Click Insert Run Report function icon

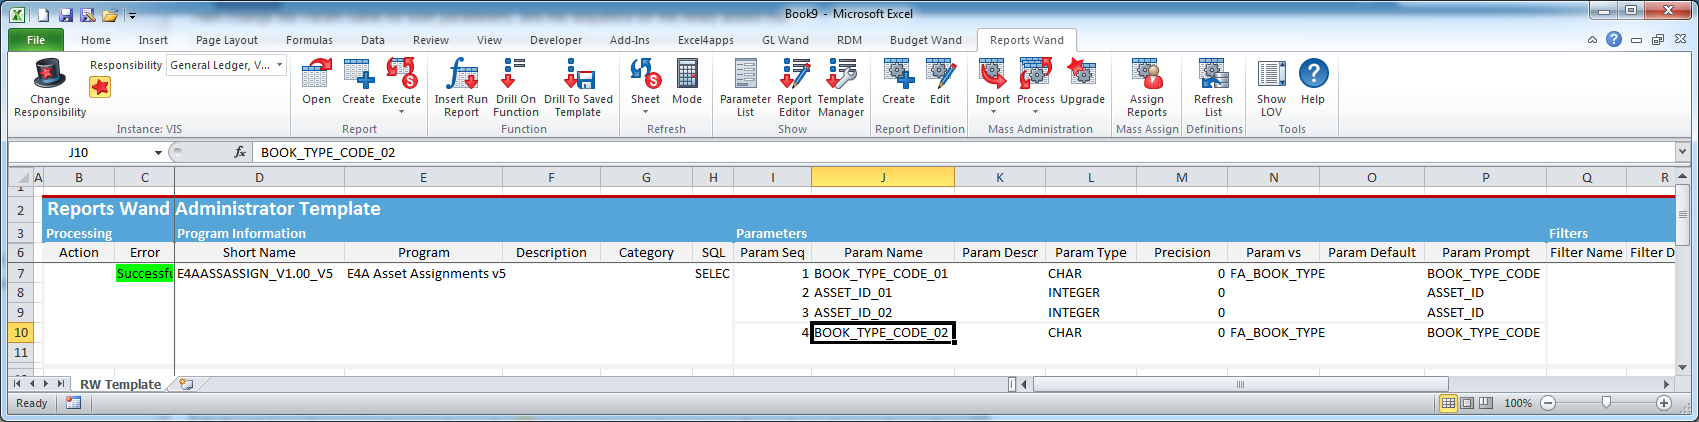[461, 74]
